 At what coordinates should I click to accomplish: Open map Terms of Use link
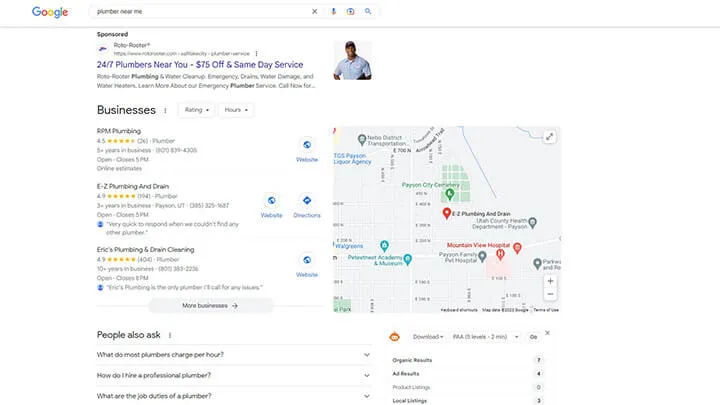point(546,310)
